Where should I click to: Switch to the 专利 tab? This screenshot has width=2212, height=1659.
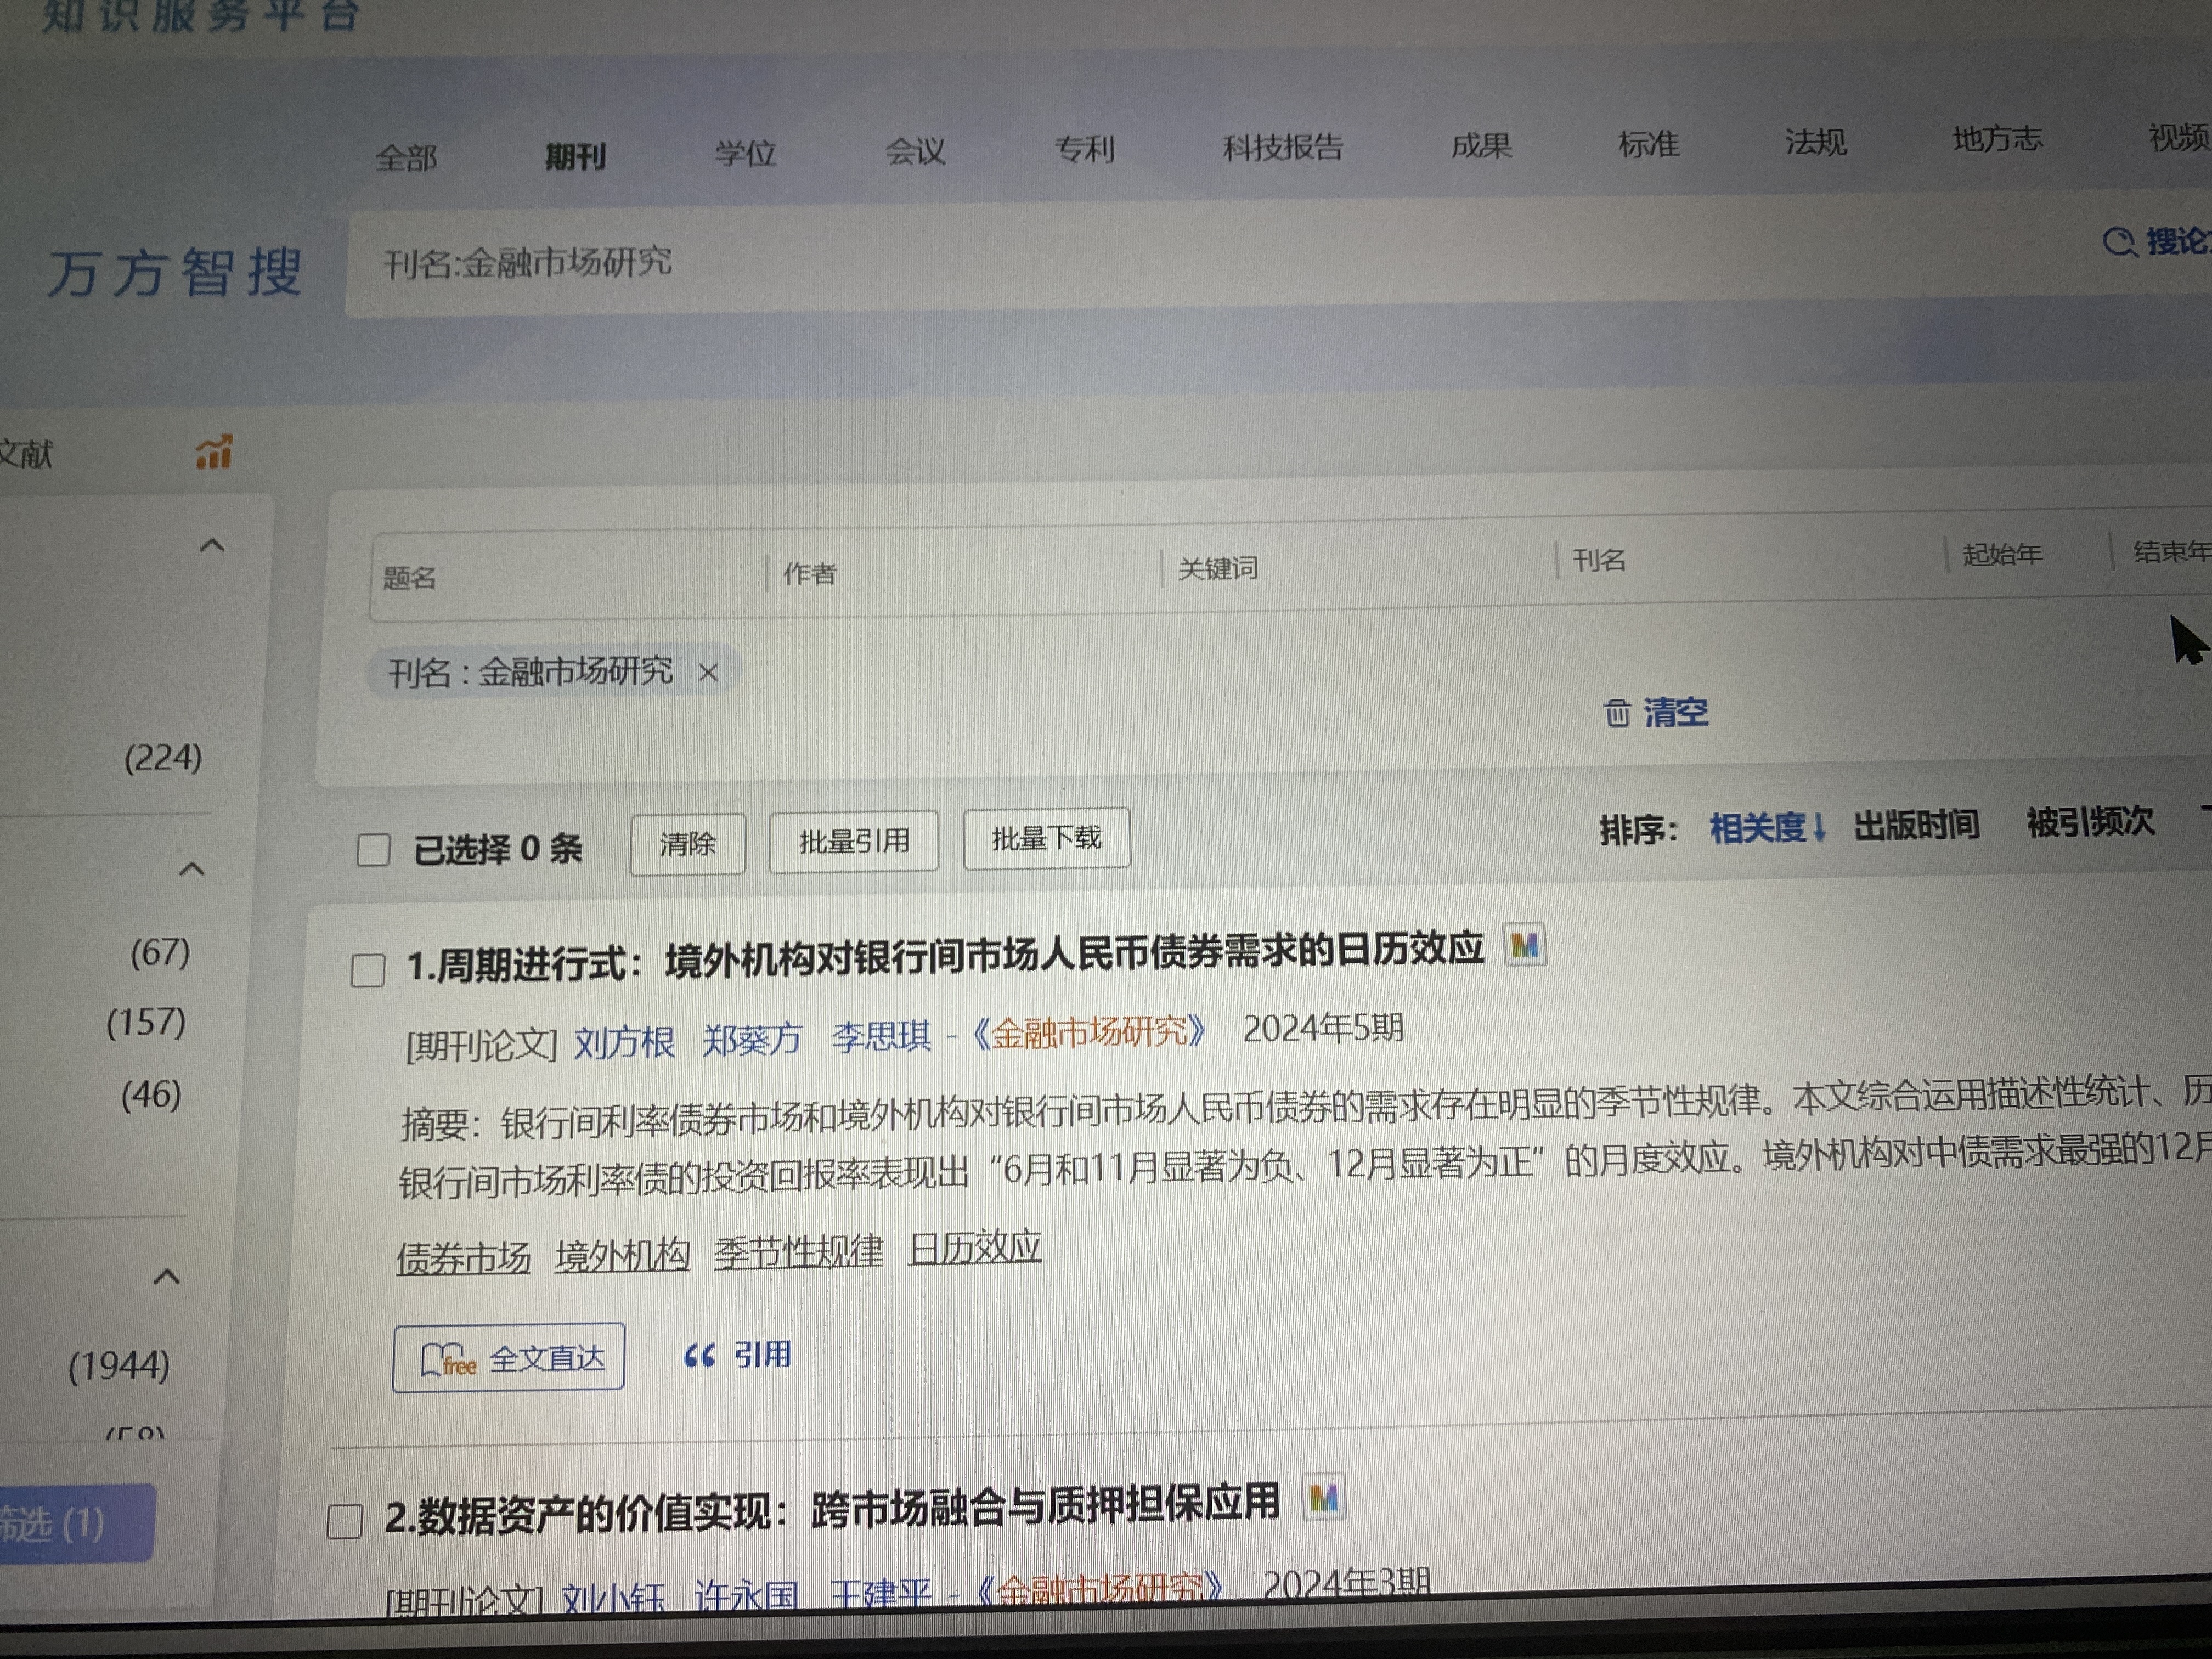(x=1084, y=150)
